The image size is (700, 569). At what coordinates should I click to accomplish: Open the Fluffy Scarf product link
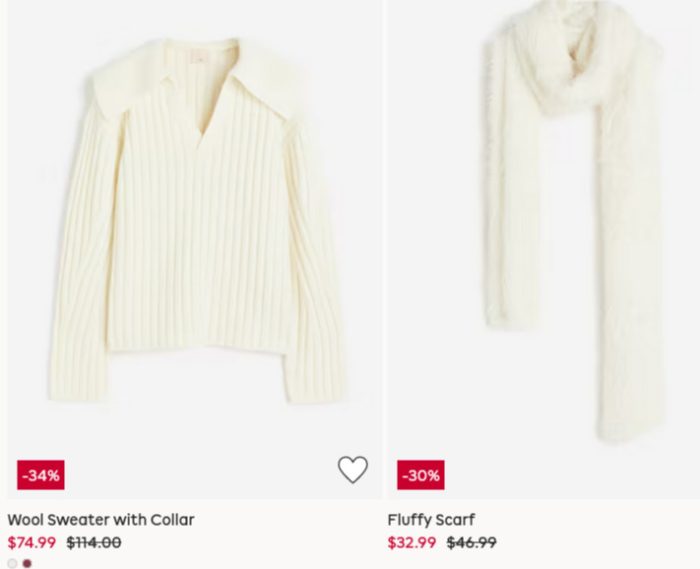(x=431, y=520)
